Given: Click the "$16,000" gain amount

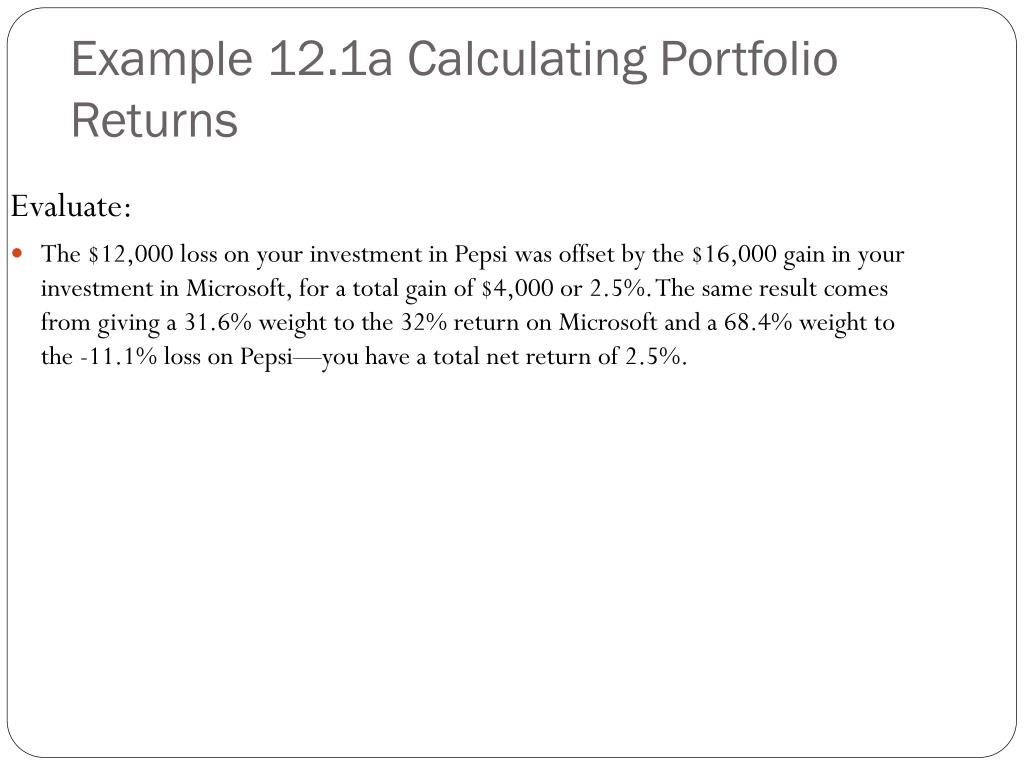Looking at the screenshot, I should [x=734, y=255].
